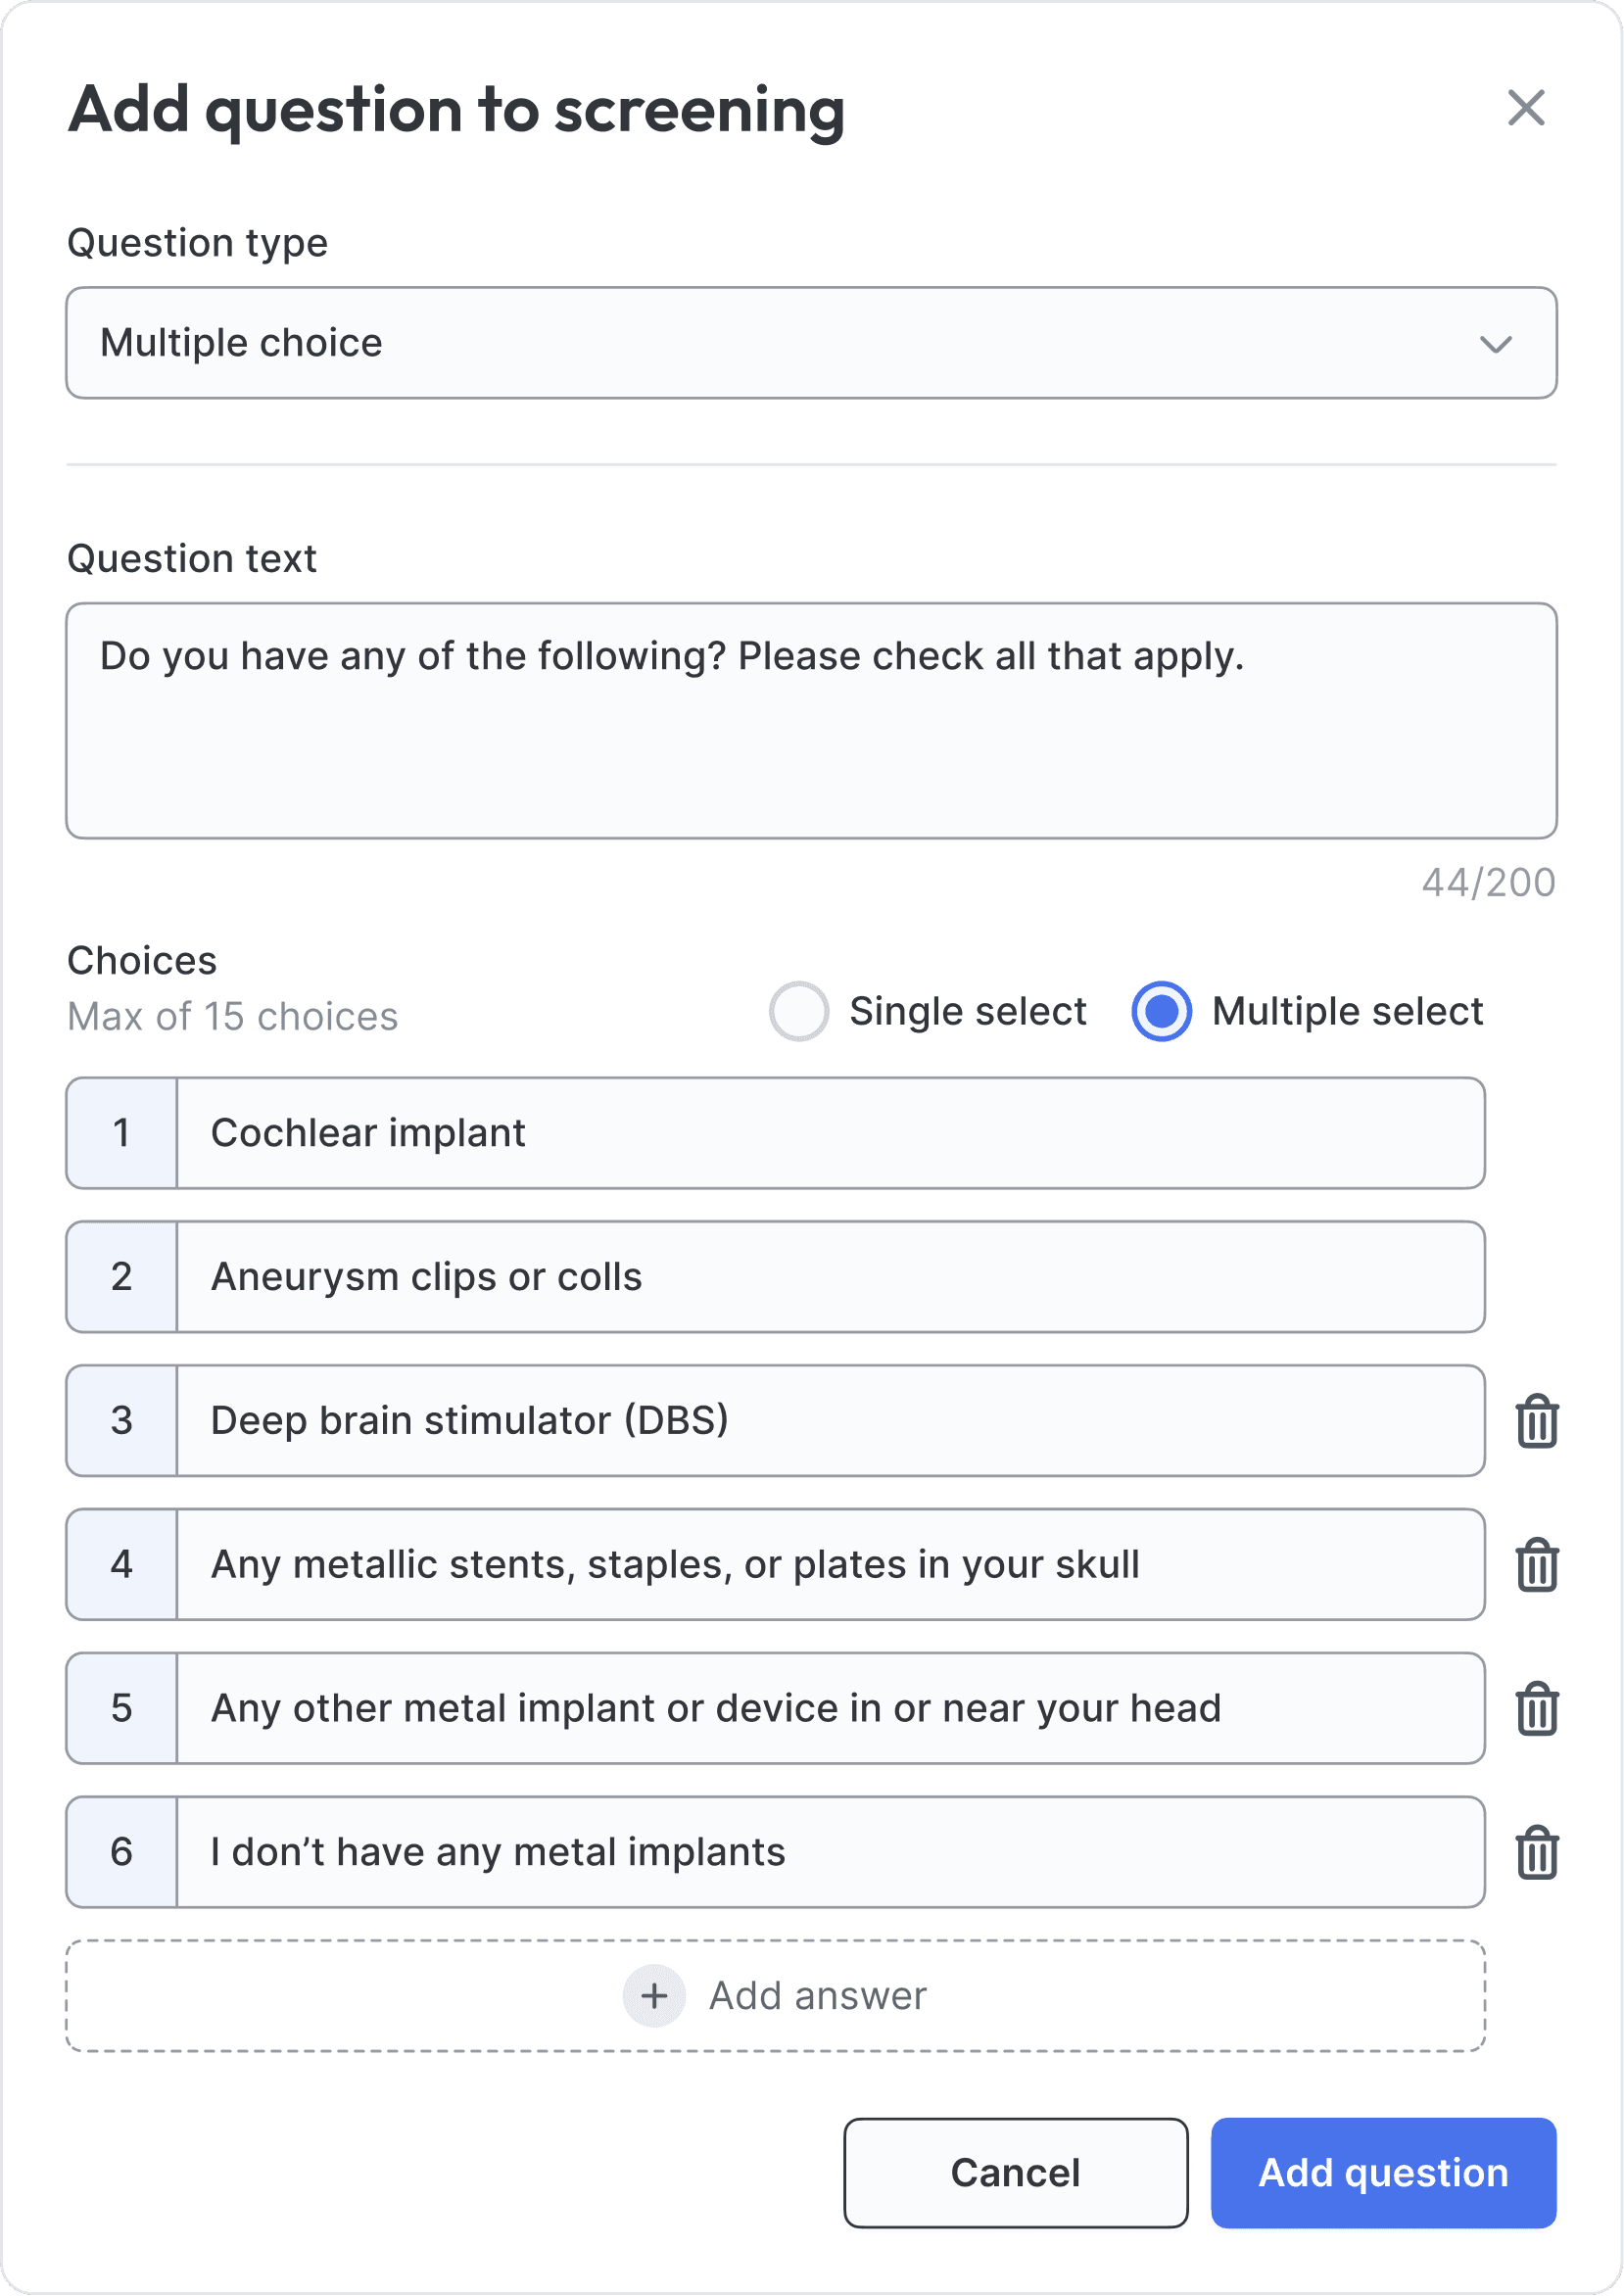Open the Question type dropdown

[x=810, y=343]
